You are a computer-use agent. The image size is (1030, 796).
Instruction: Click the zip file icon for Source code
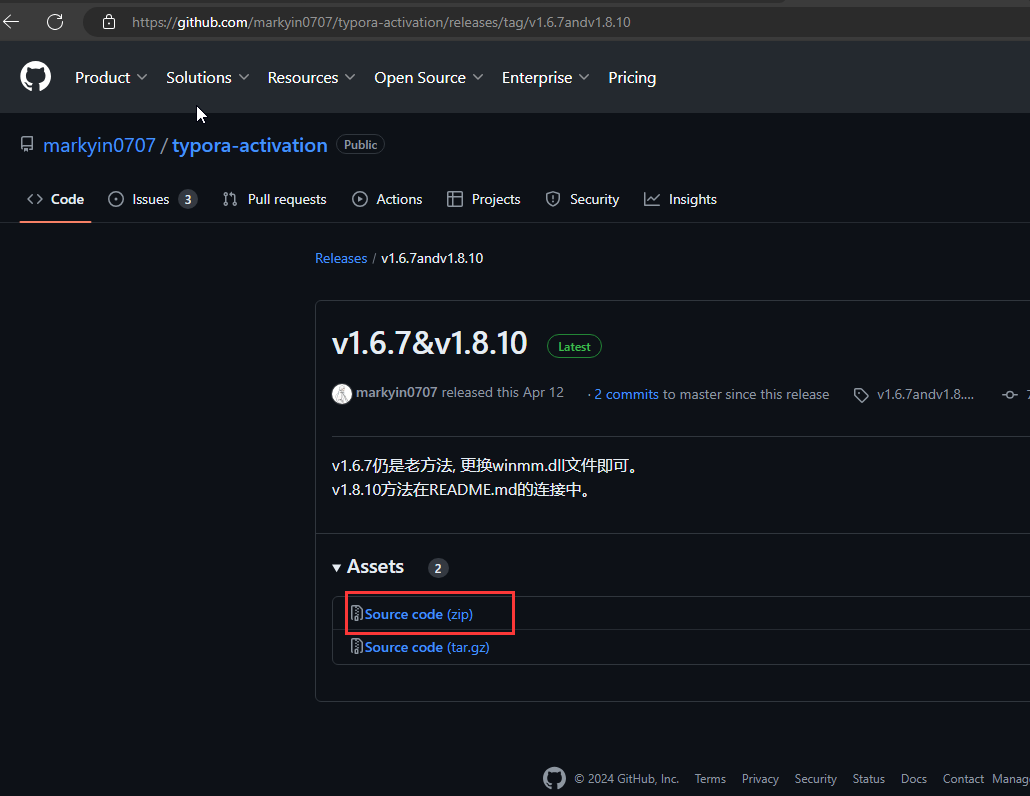(357, 613)
